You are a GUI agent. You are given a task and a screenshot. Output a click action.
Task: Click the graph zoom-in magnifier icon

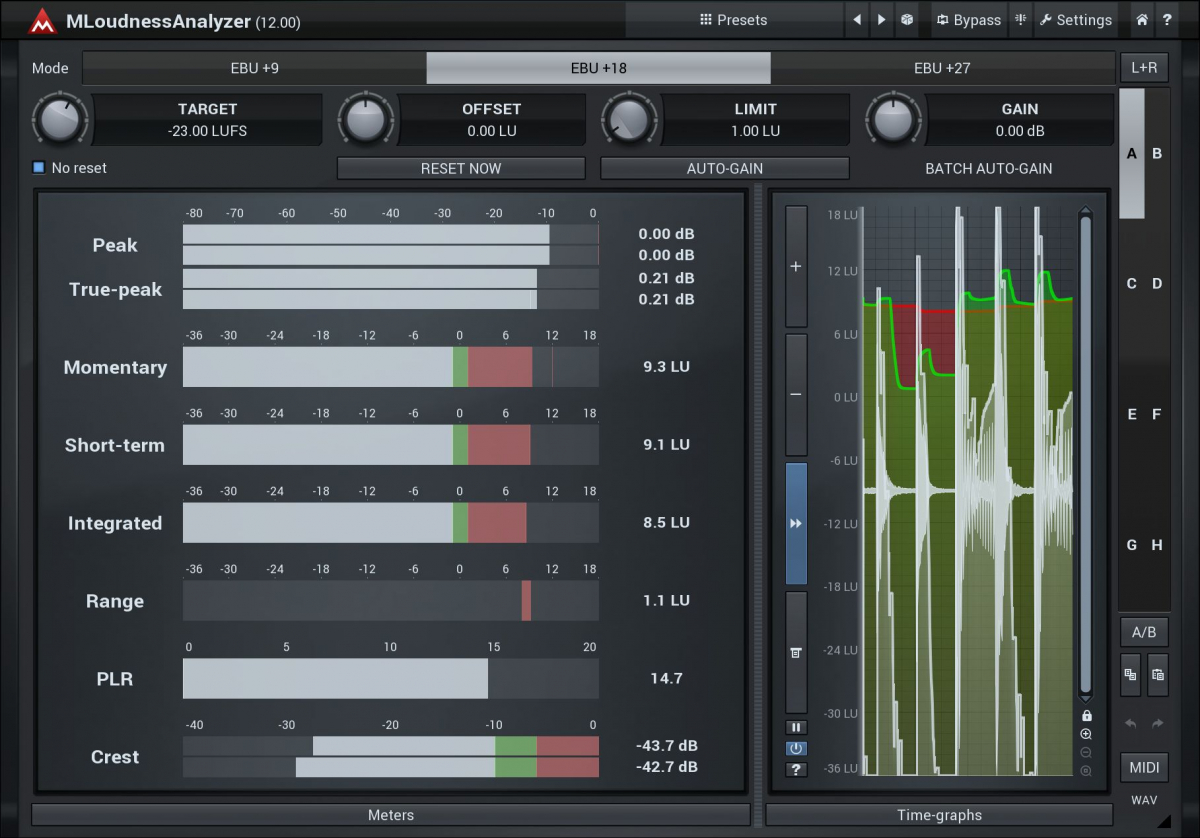coord(1086,734)
